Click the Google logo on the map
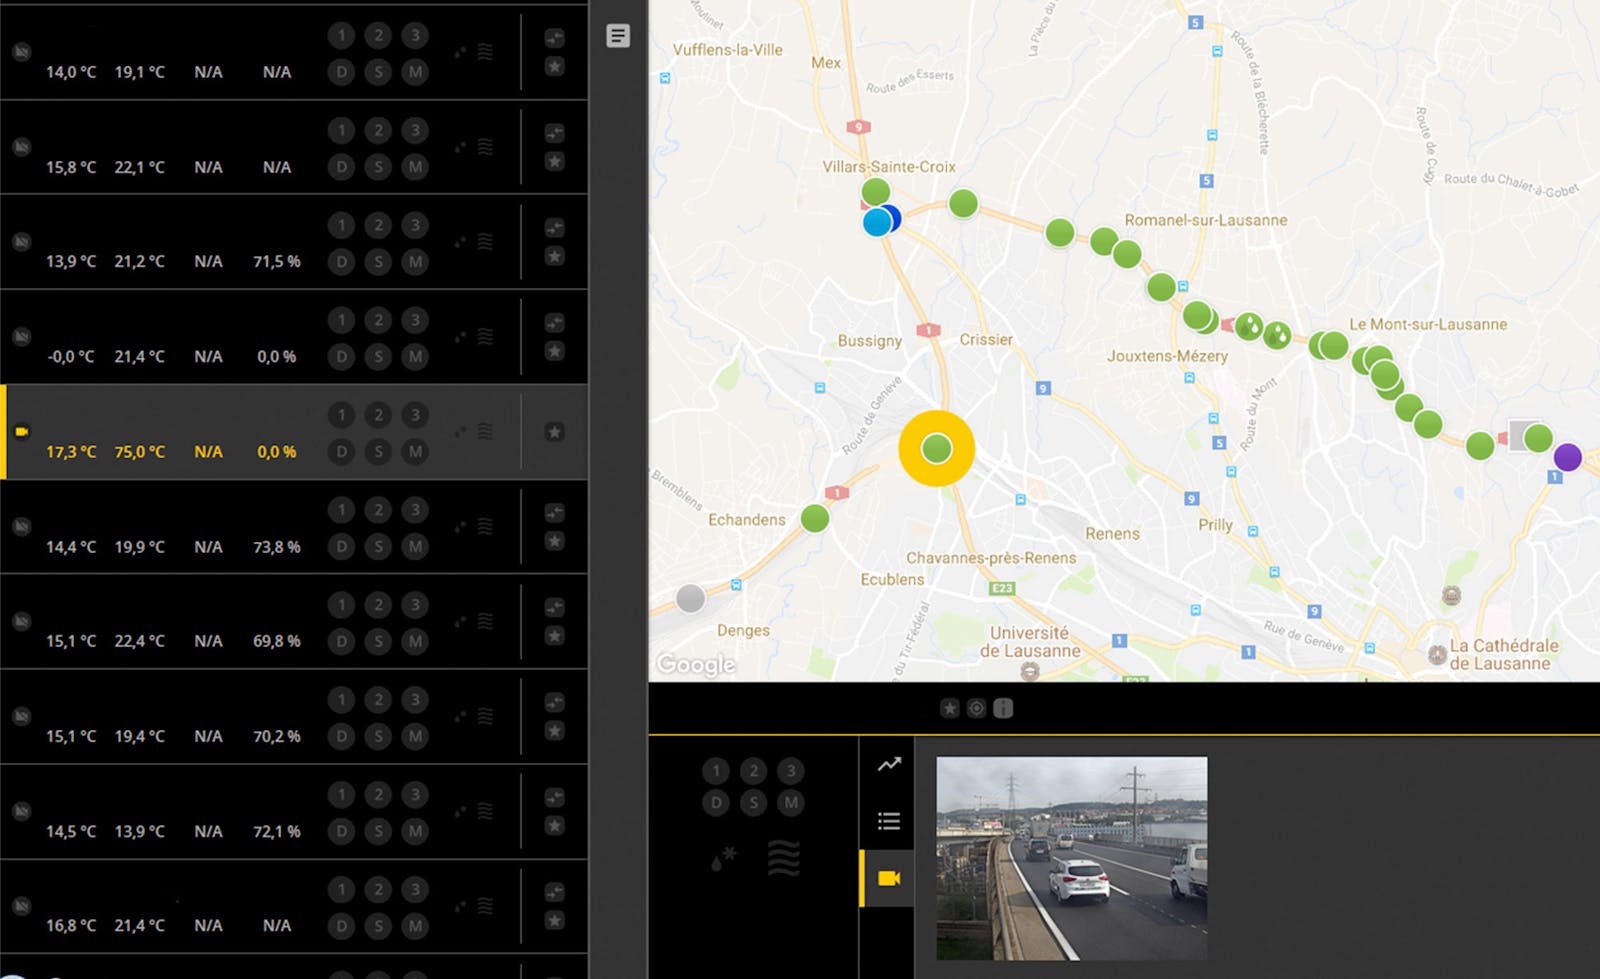The width and height of the screenshot is (1600, 979). [696, 663]
